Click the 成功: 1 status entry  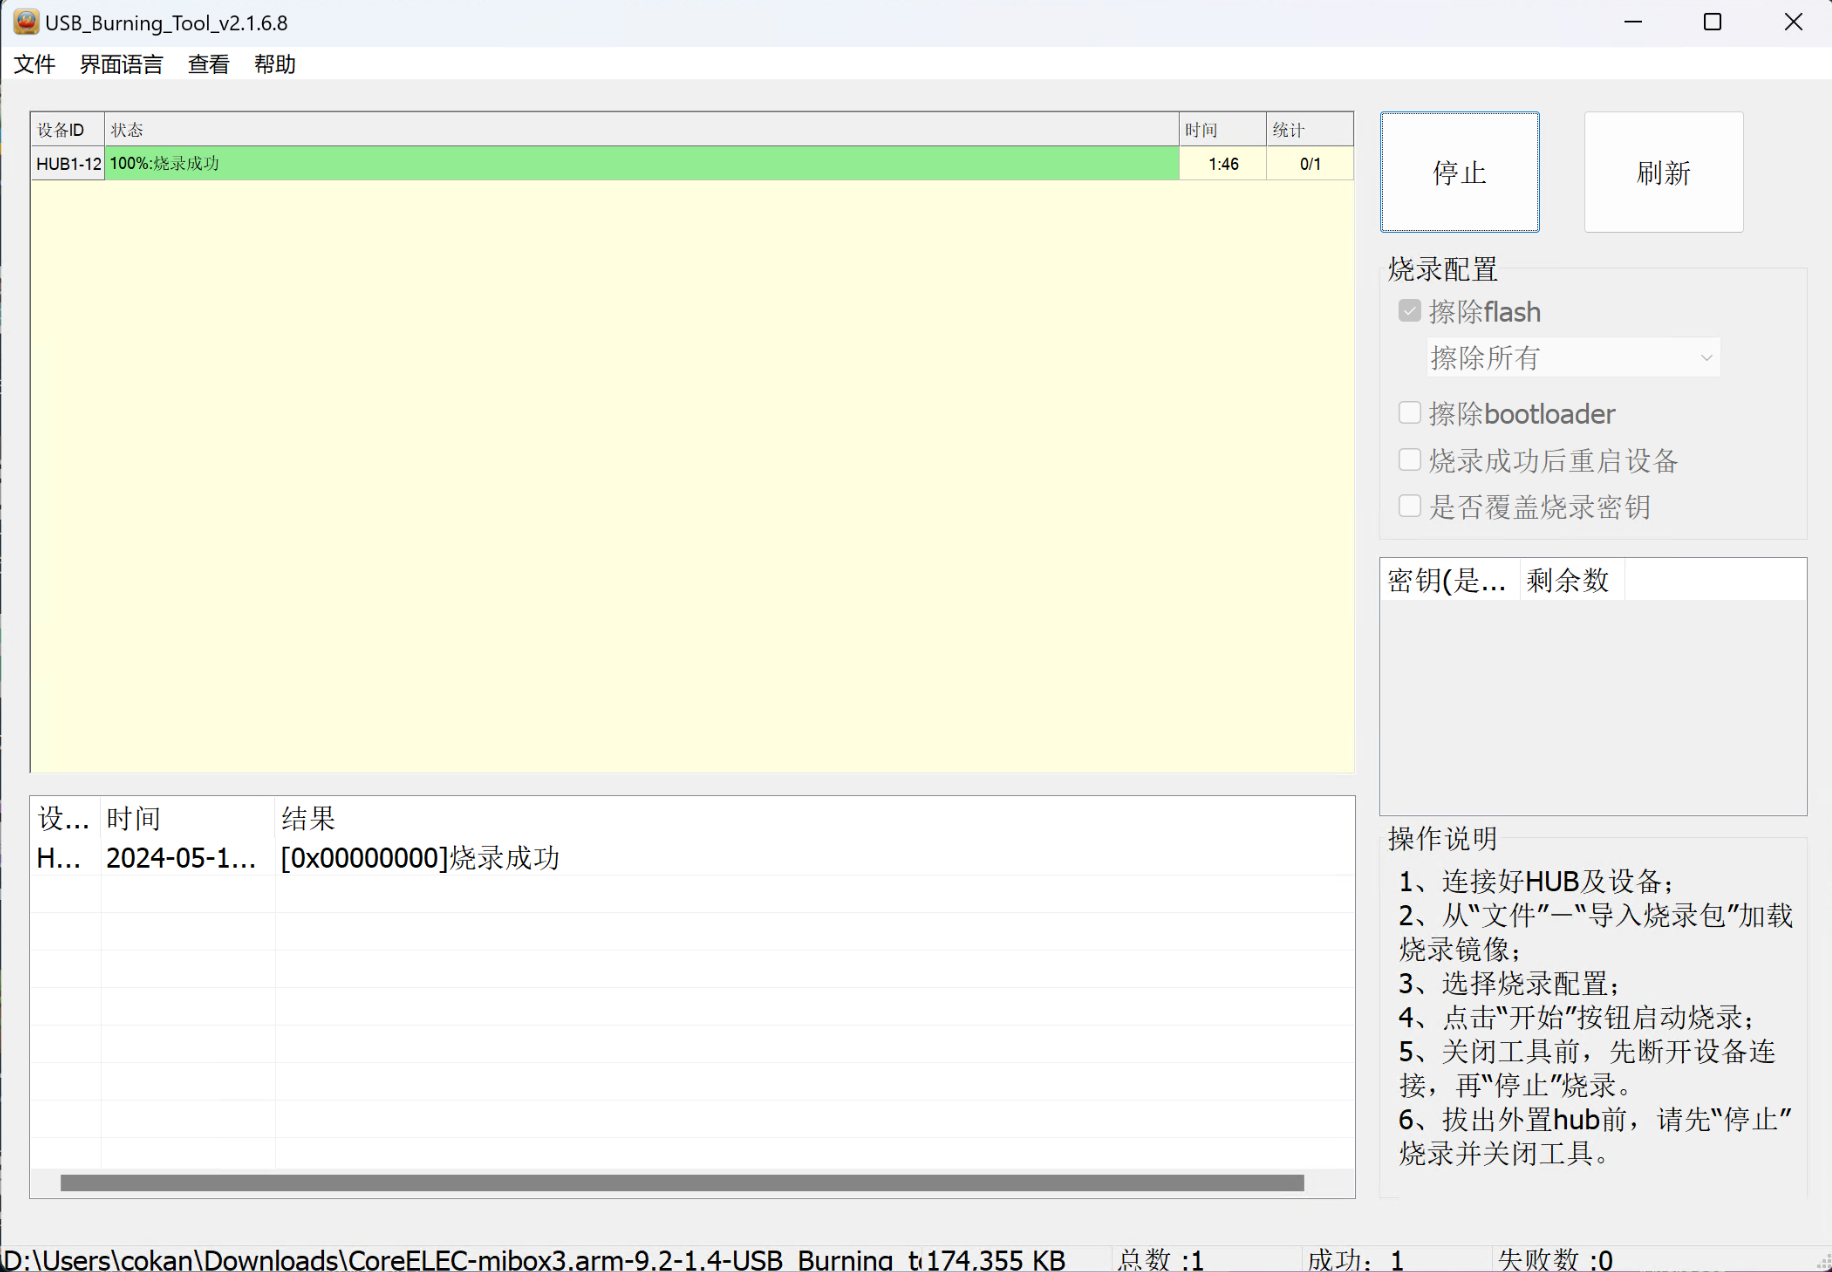(x=1355, y=1260)
